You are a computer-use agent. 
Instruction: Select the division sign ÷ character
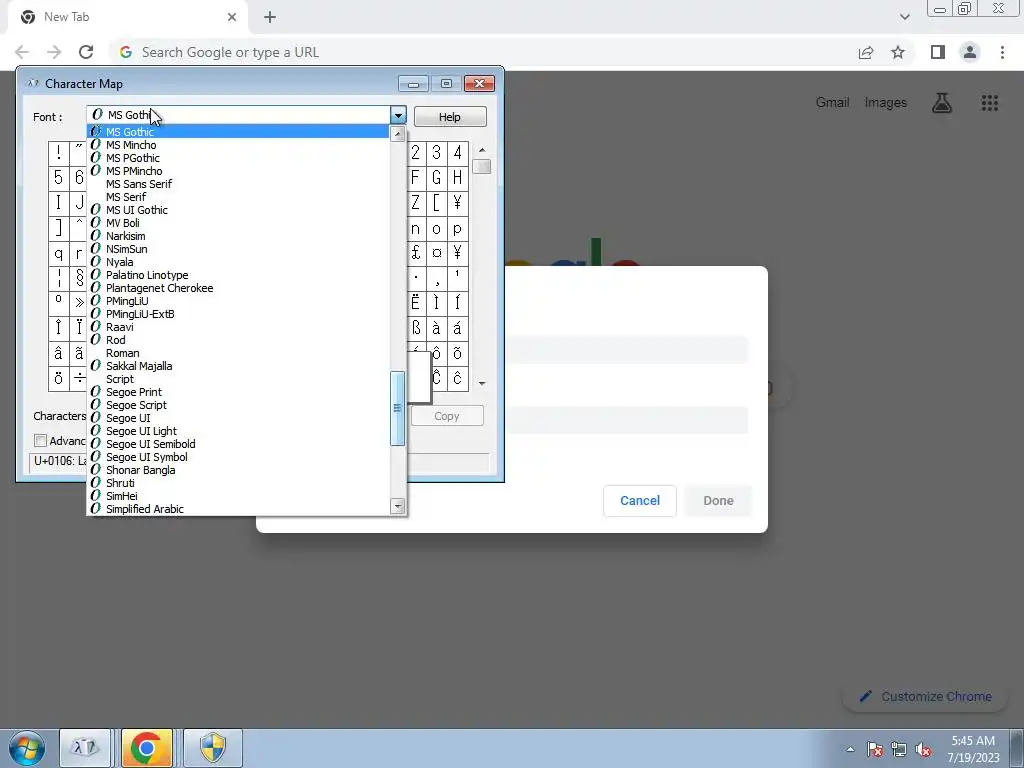tap(79, 378)
